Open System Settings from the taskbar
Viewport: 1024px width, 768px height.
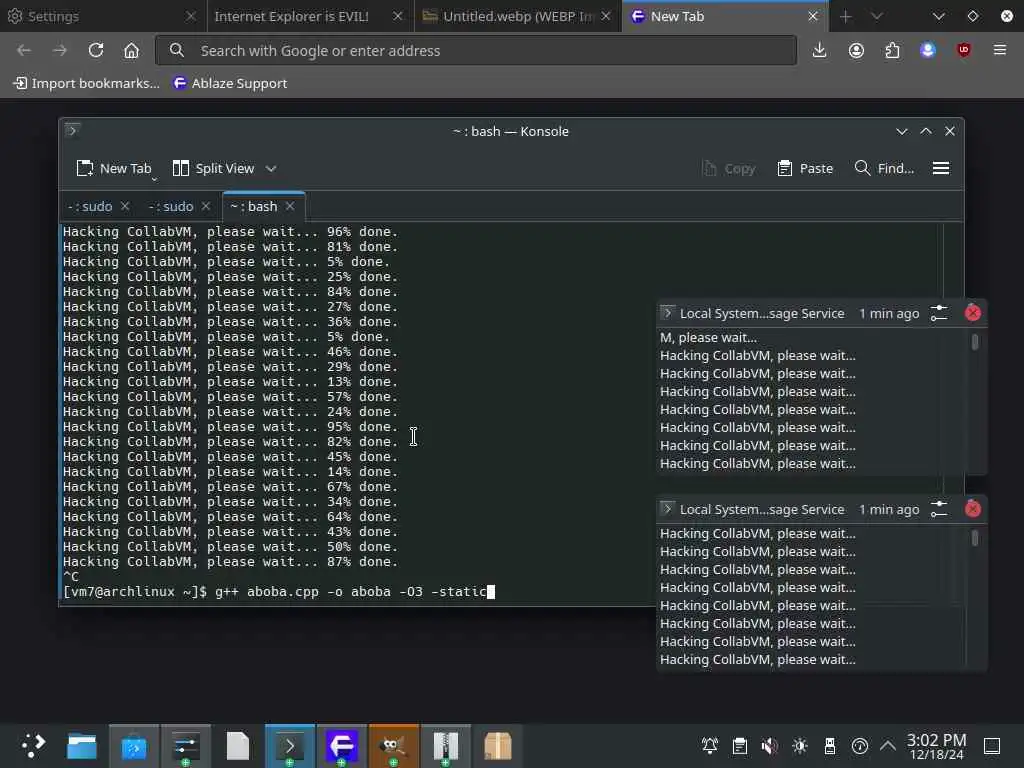pyautogui.click(x=186, y=746)
